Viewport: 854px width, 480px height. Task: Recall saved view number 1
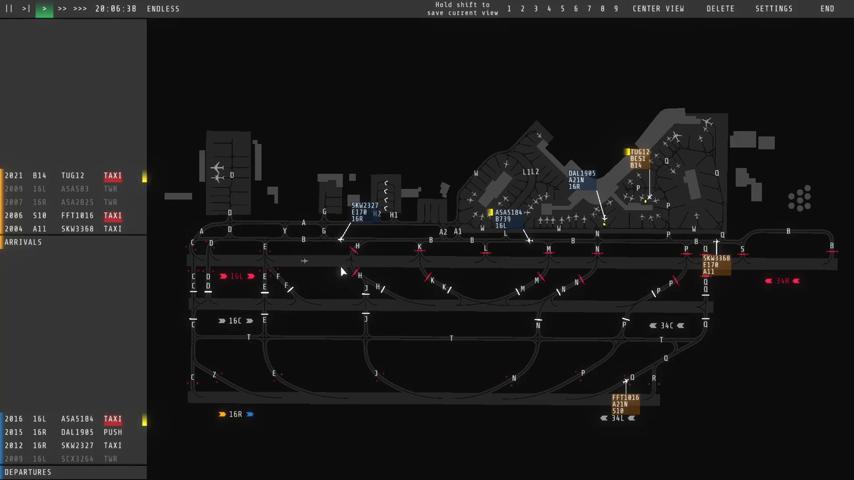[509, 9]
